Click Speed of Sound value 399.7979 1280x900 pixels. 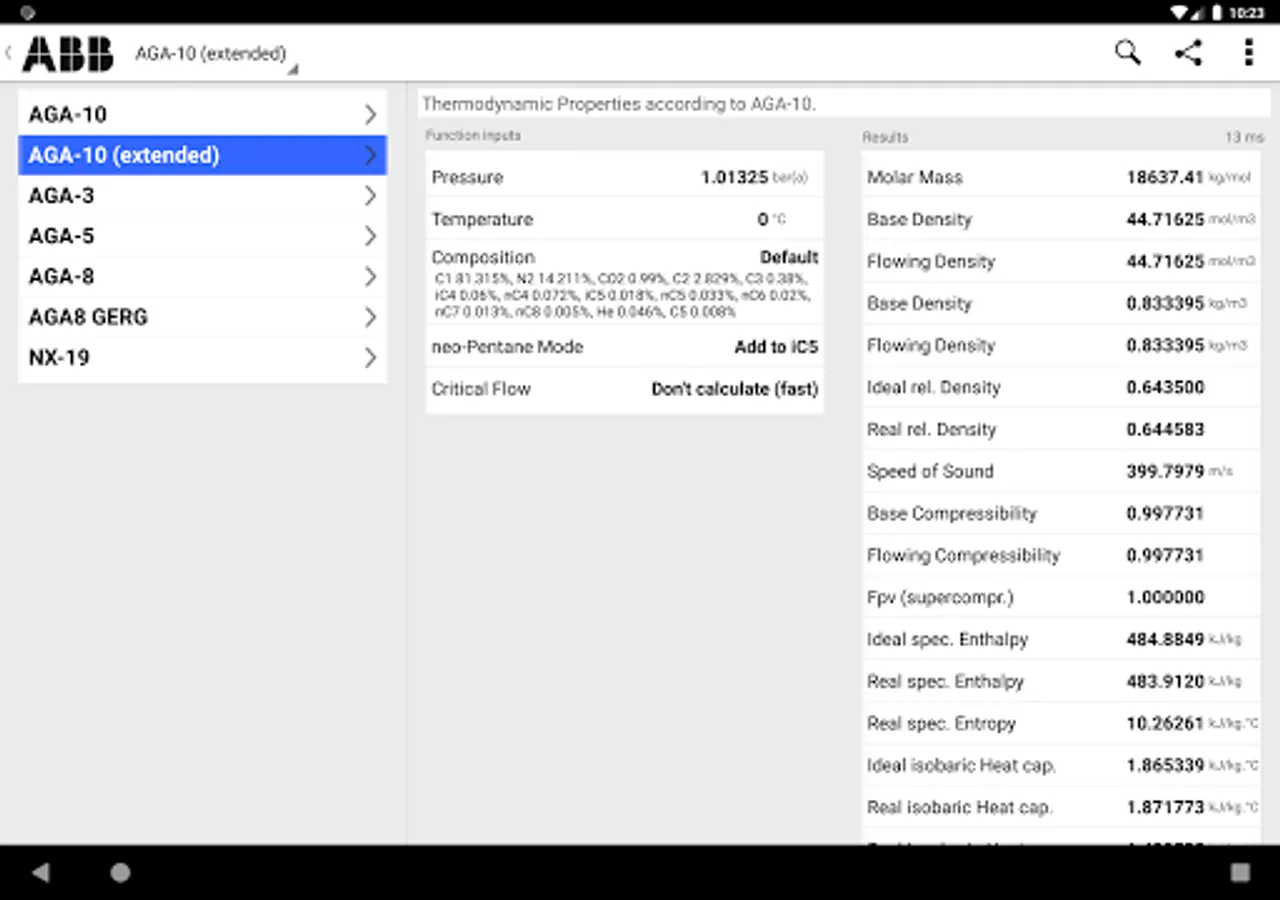(1165, 471)
